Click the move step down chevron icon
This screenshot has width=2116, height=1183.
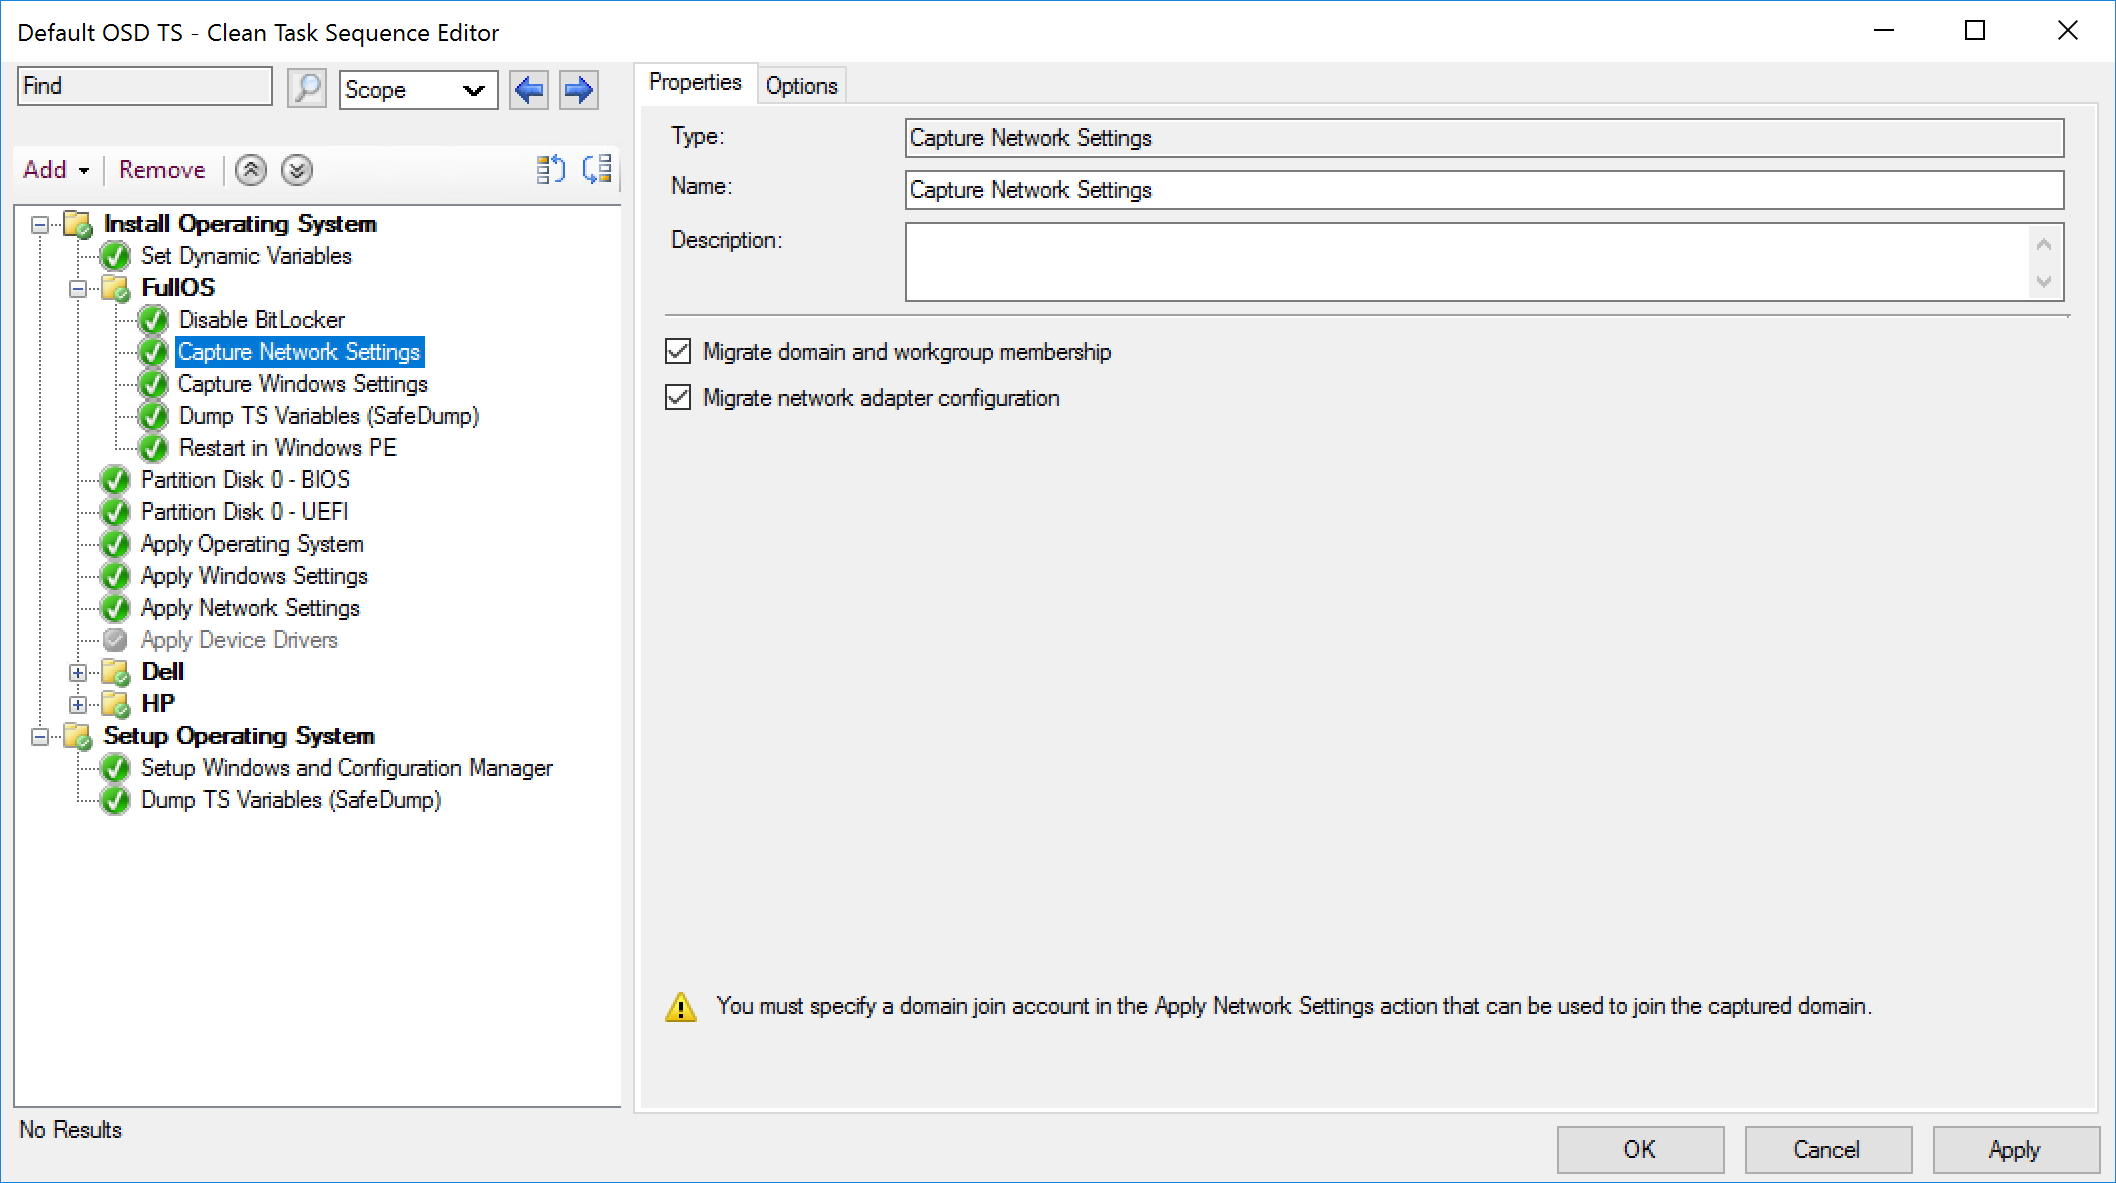click(x=296, y=170)
